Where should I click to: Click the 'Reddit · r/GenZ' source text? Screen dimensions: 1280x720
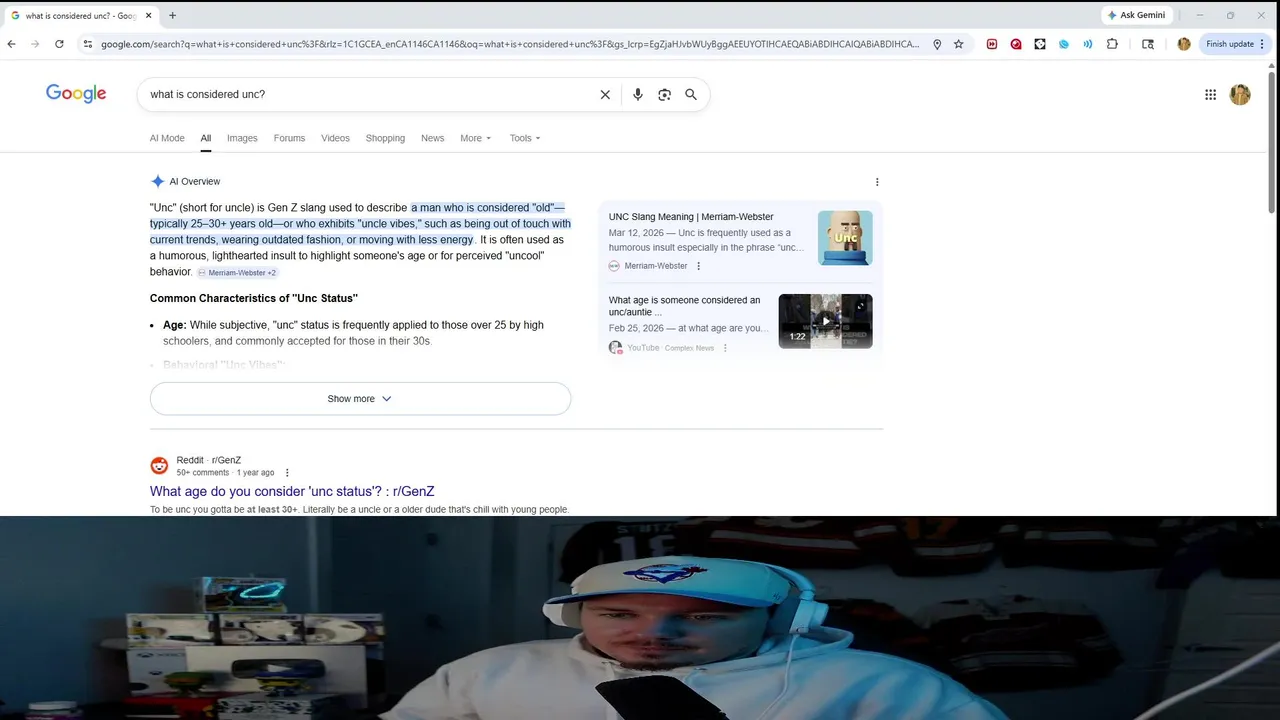(209, 460)
